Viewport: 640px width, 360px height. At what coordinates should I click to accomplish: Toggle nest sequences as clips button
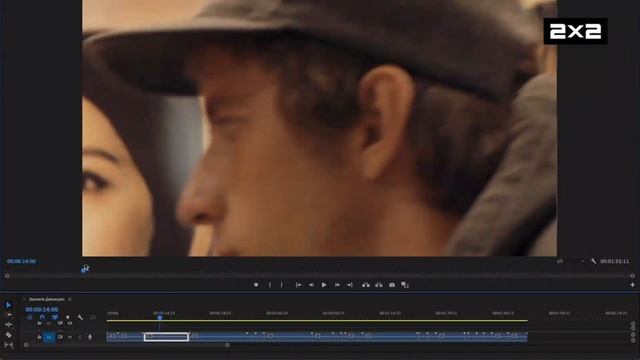pos(29,317)
